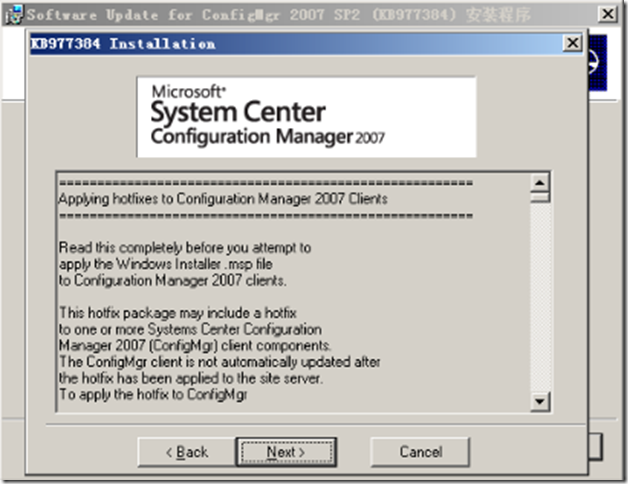
Task: Click the text 'Applying hotfixes to Configuration Manager 2007 Clients'
Action: [x=223, y=199]
